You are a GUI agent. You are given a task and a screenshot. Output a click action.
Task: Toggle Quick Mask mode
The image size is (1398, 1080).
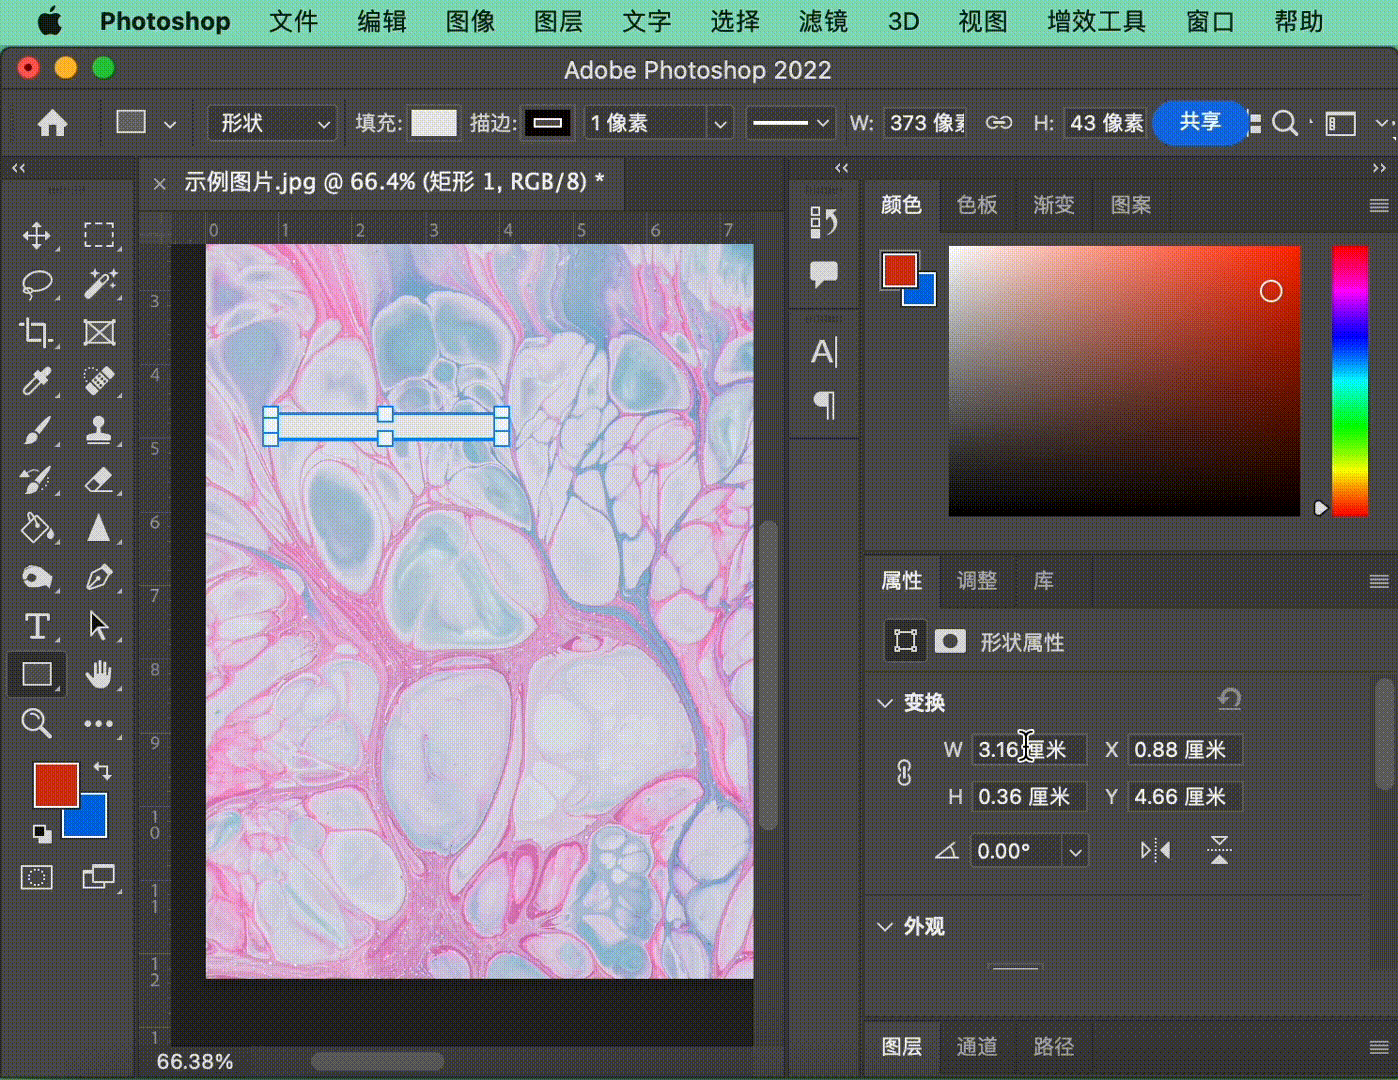(37, 878)
